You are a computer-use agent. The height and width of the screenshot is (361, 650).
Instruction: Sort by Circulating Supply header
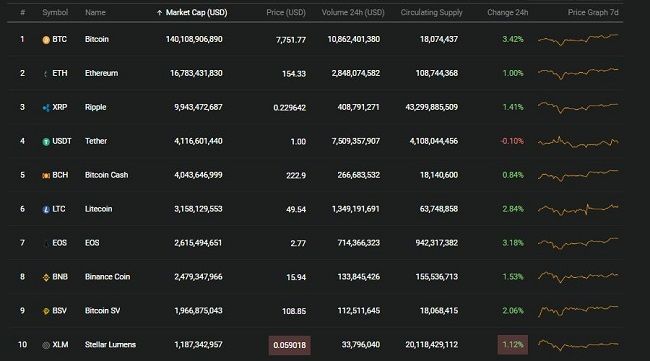431,12
